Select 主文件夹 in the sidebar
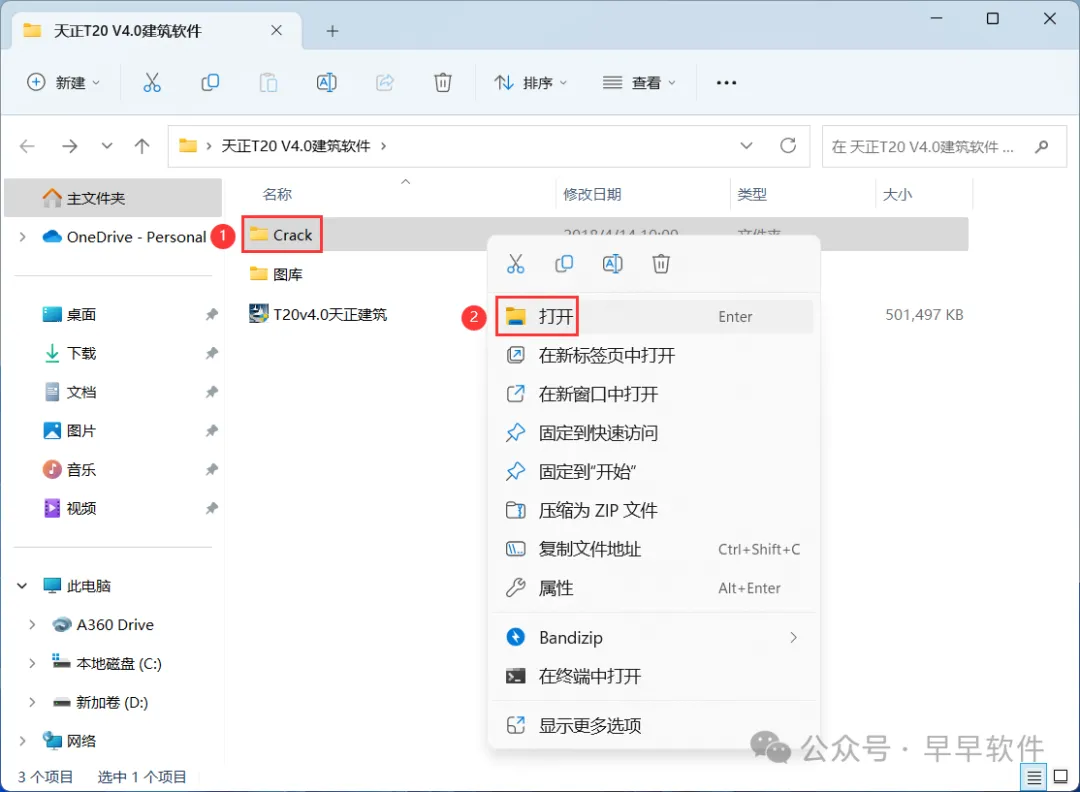The image size is (1080, 792). (113, 198)
